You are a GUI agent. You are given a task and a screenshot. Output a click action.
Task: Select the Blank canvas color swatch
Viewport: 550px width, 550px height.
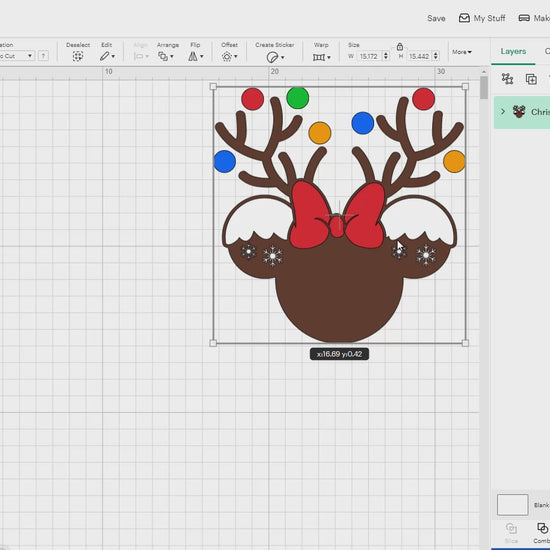(x=512, y=504)
